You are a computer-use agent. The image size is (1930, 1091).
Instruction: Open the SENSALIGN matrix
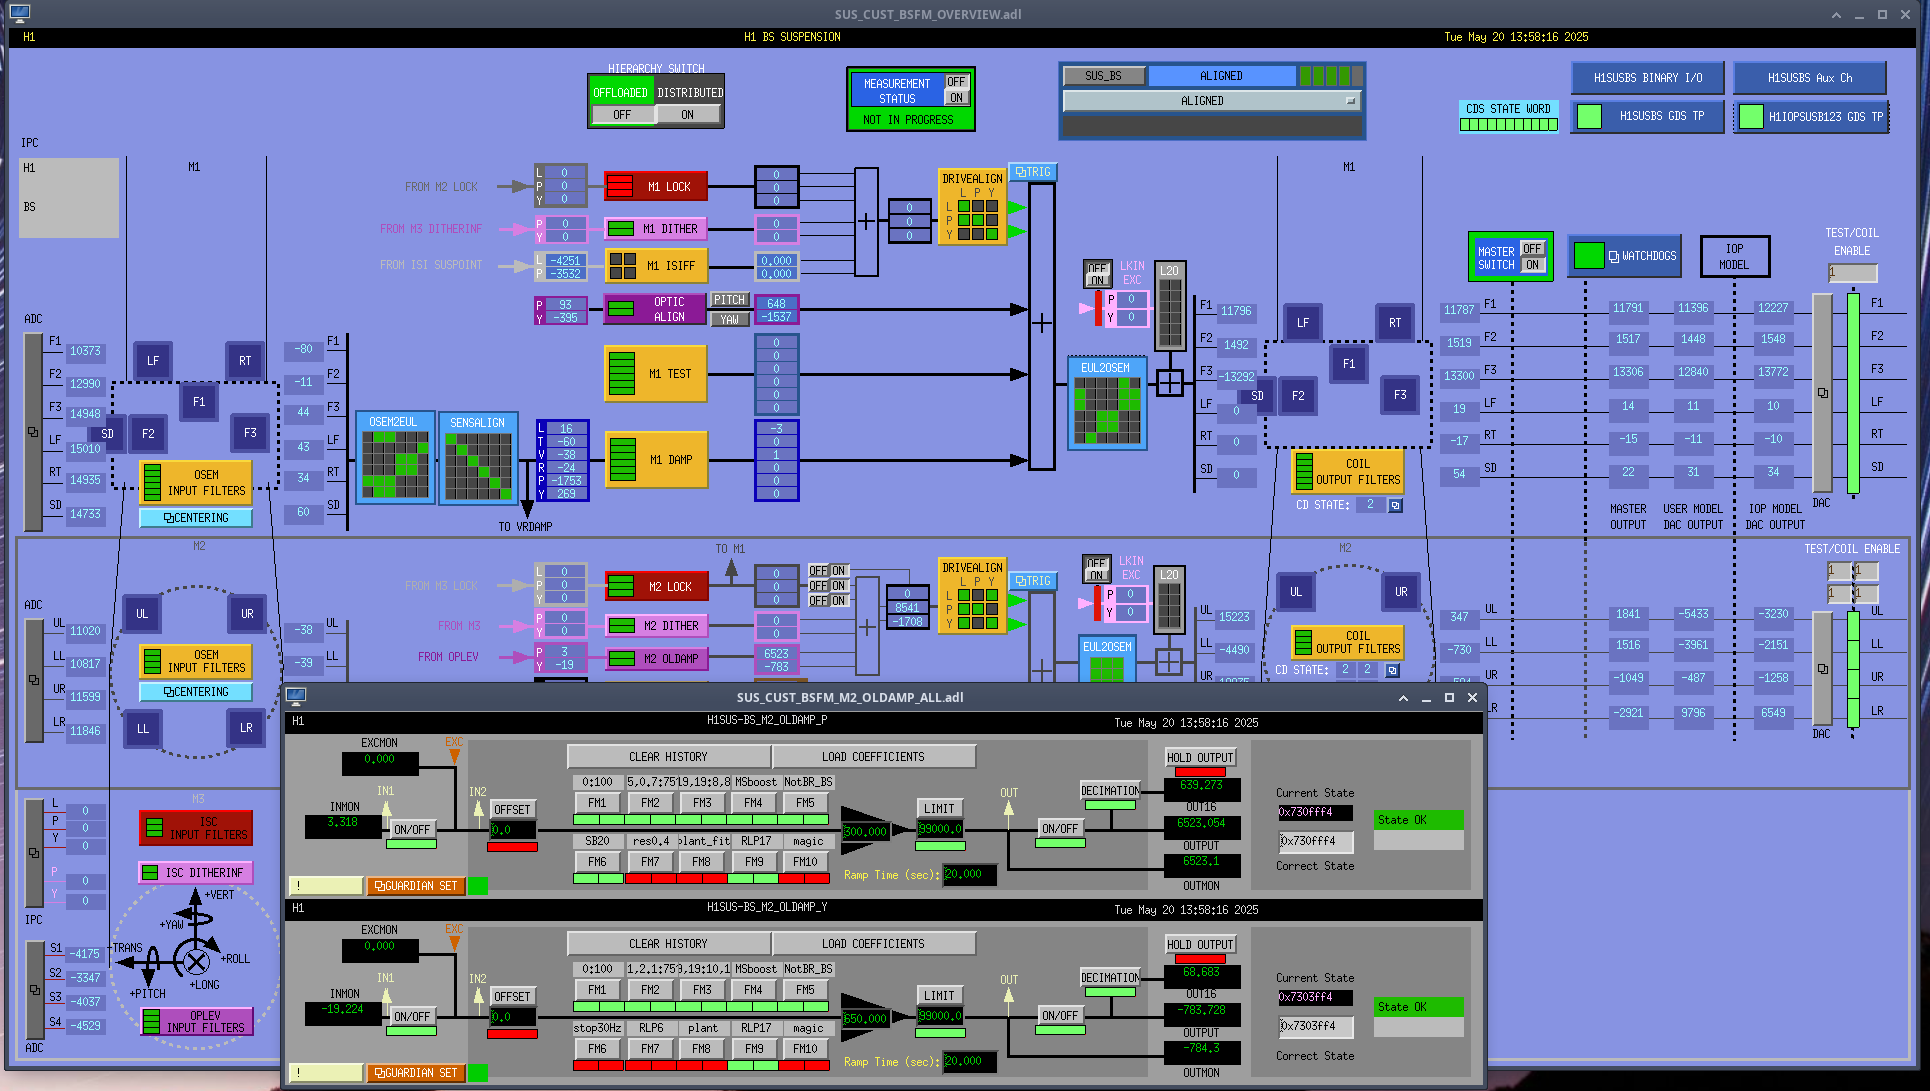point(478,459)
